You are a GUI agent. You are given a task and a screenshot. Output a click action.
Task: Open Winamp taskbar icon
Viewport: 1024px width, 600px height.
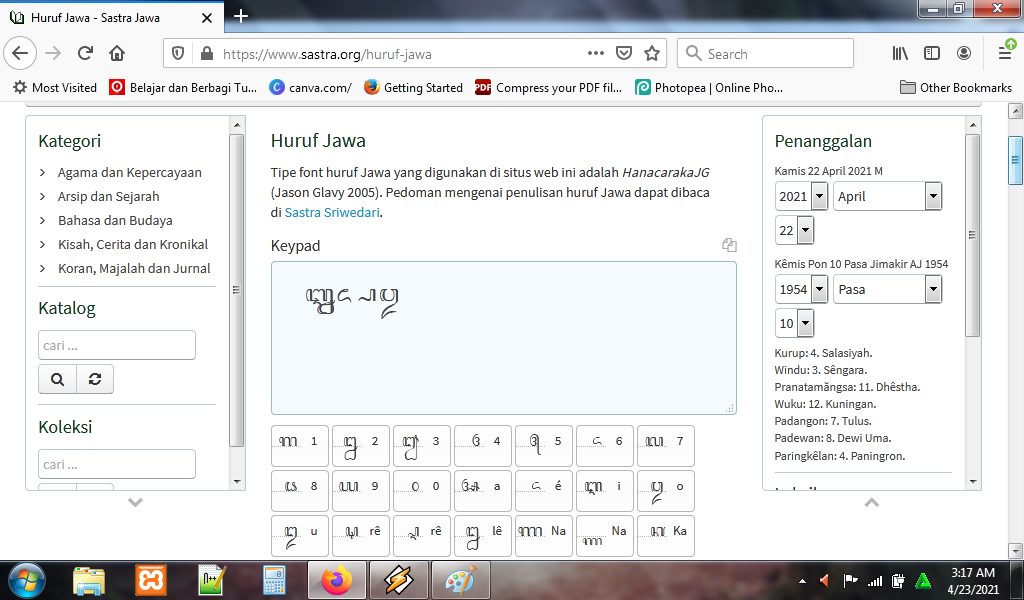[398, 580]
